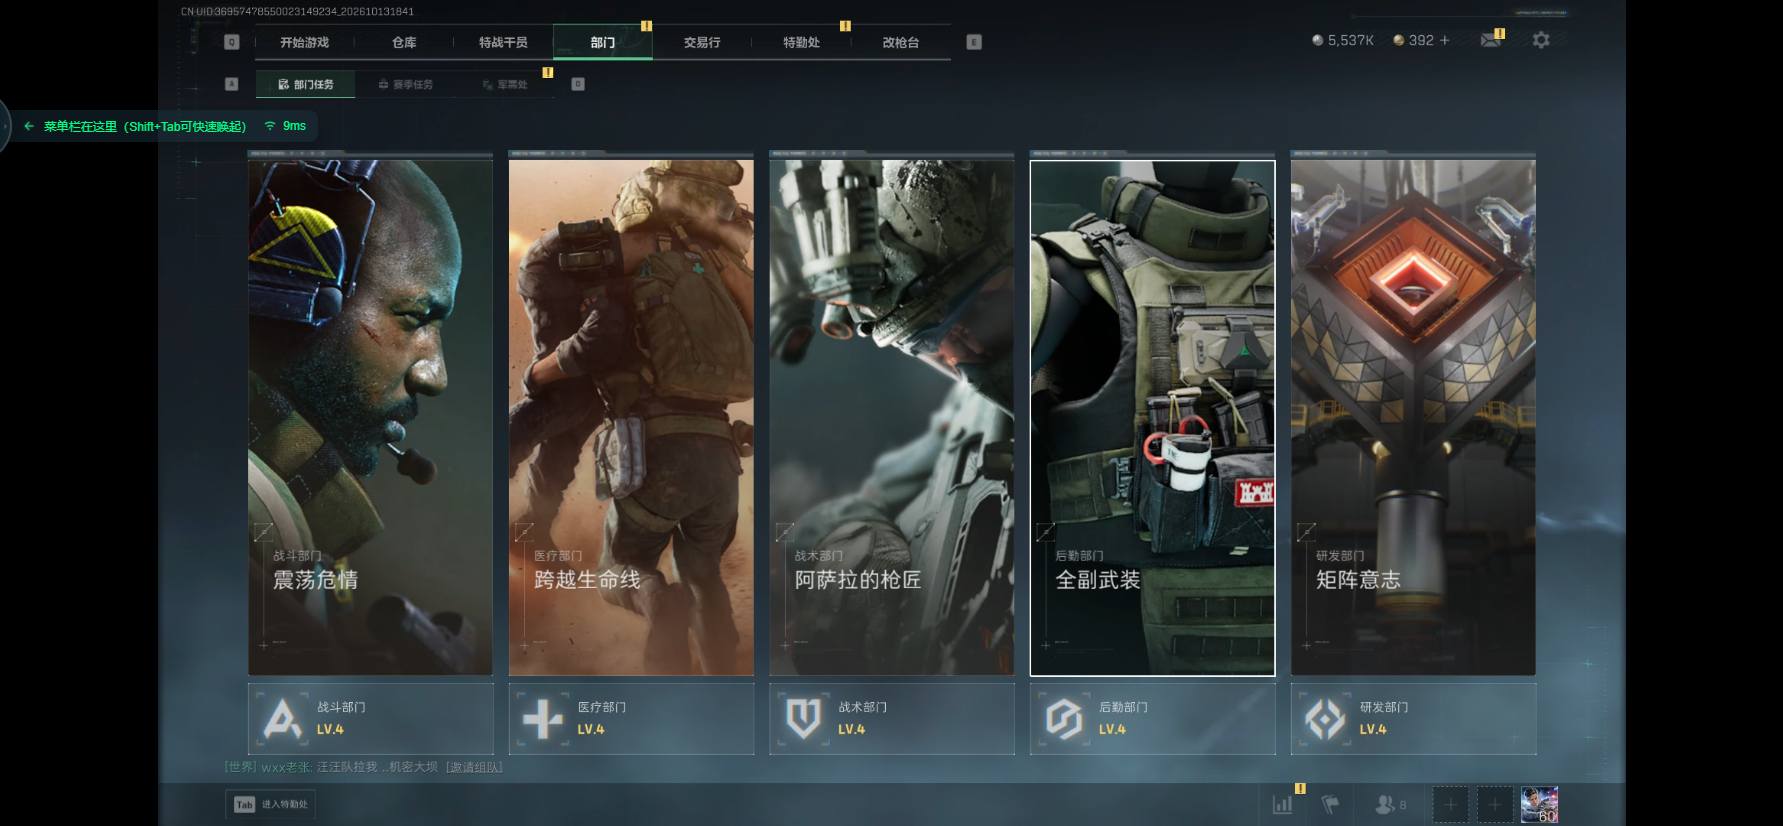Click the green back arrow on menu hint
The image size is (1783, 826).
pyautogui.click(x=29, y=126)
